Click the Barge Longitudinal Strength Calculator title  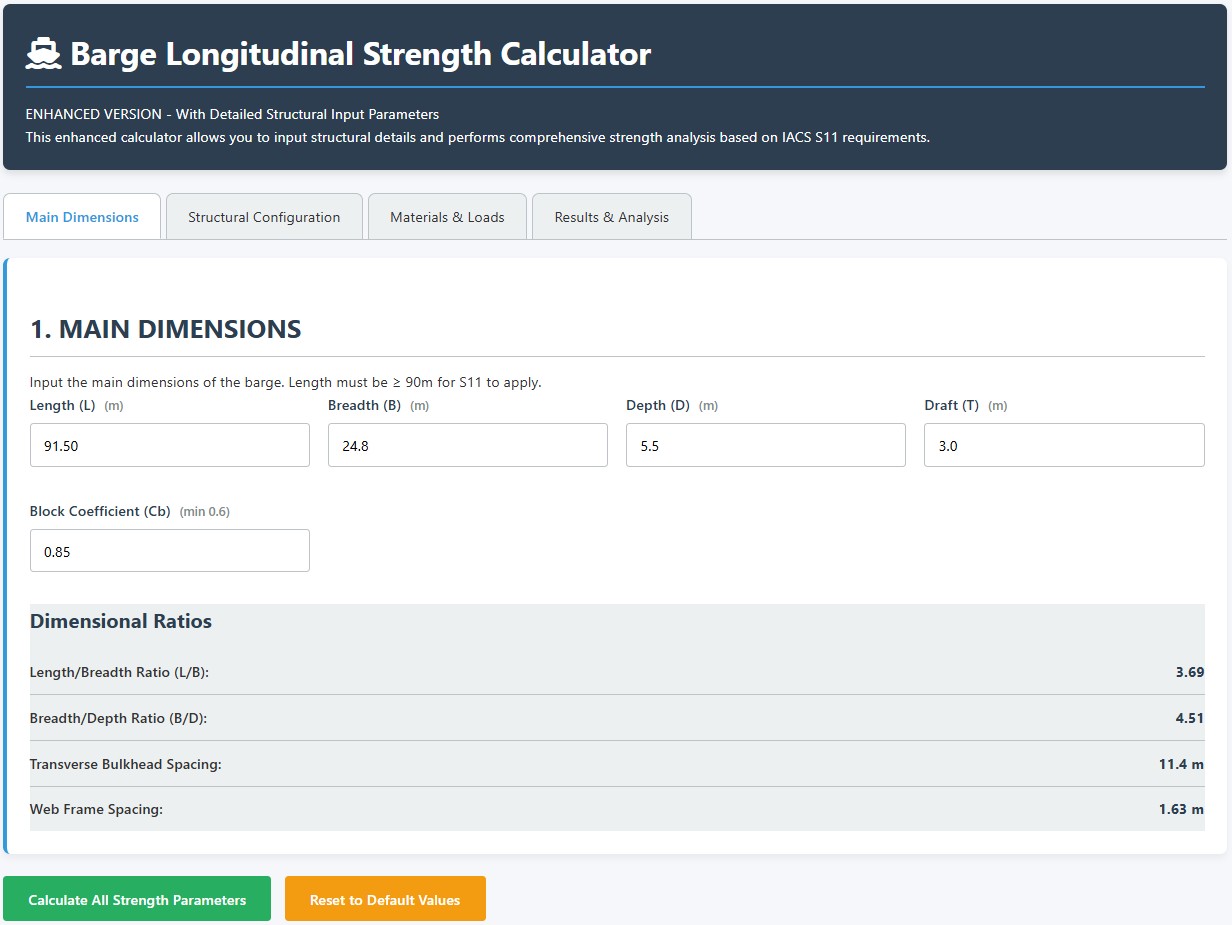point(360,54)
